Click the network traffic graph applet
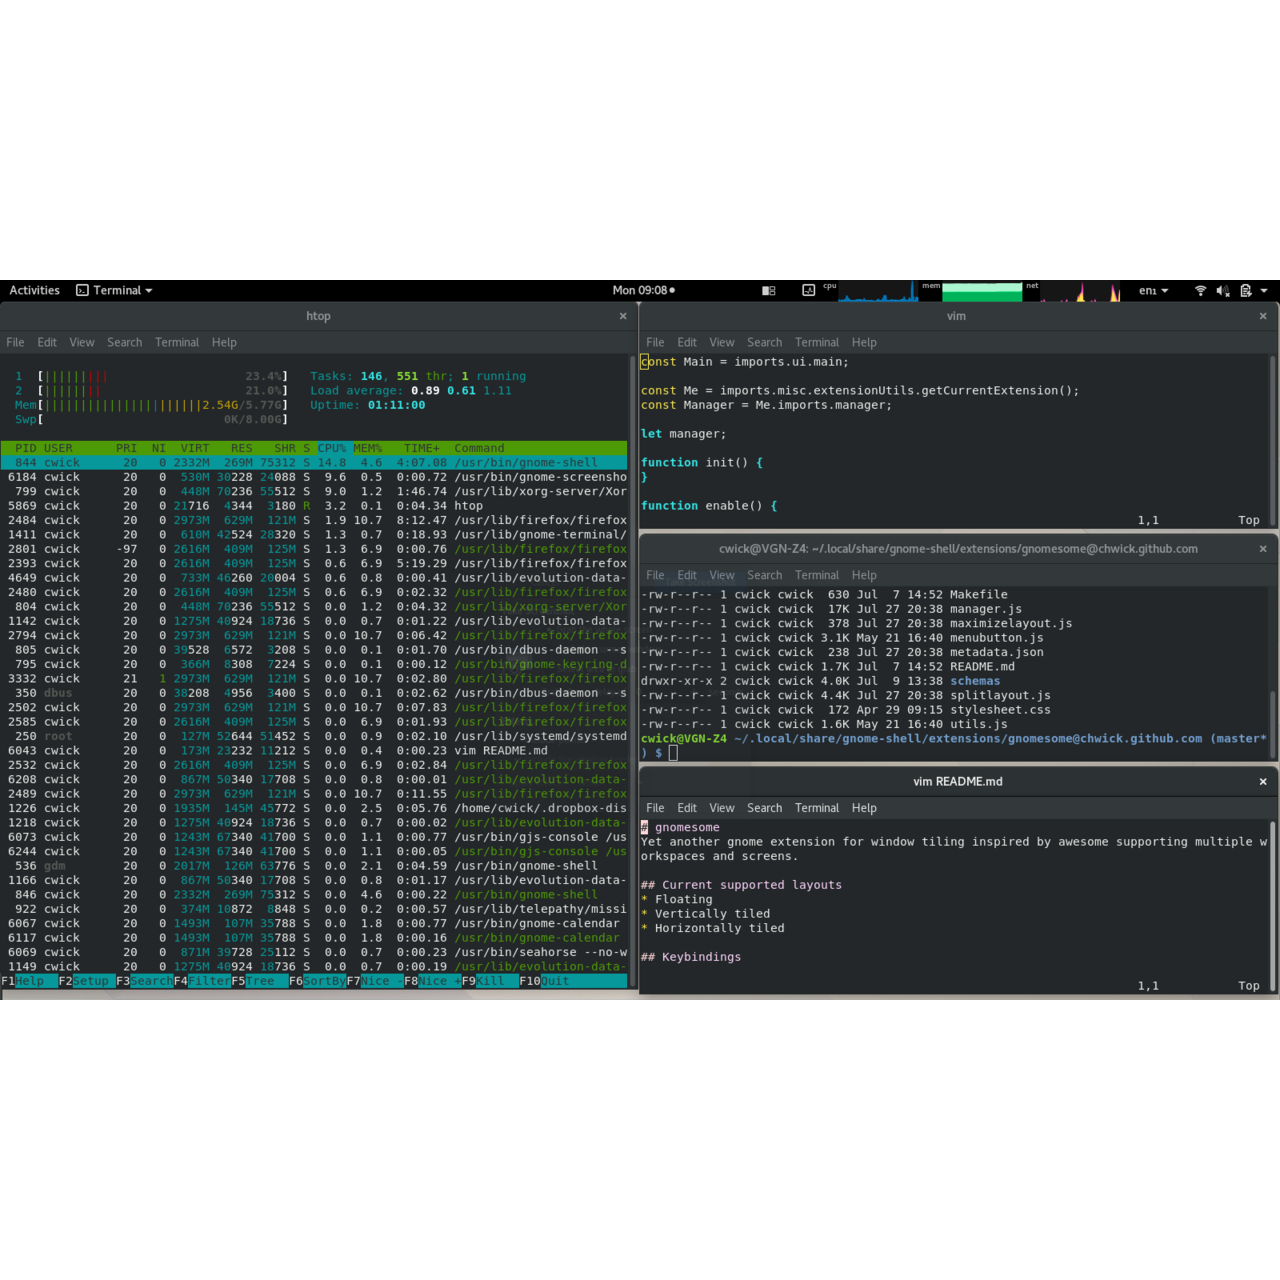 coord(1081,292)
